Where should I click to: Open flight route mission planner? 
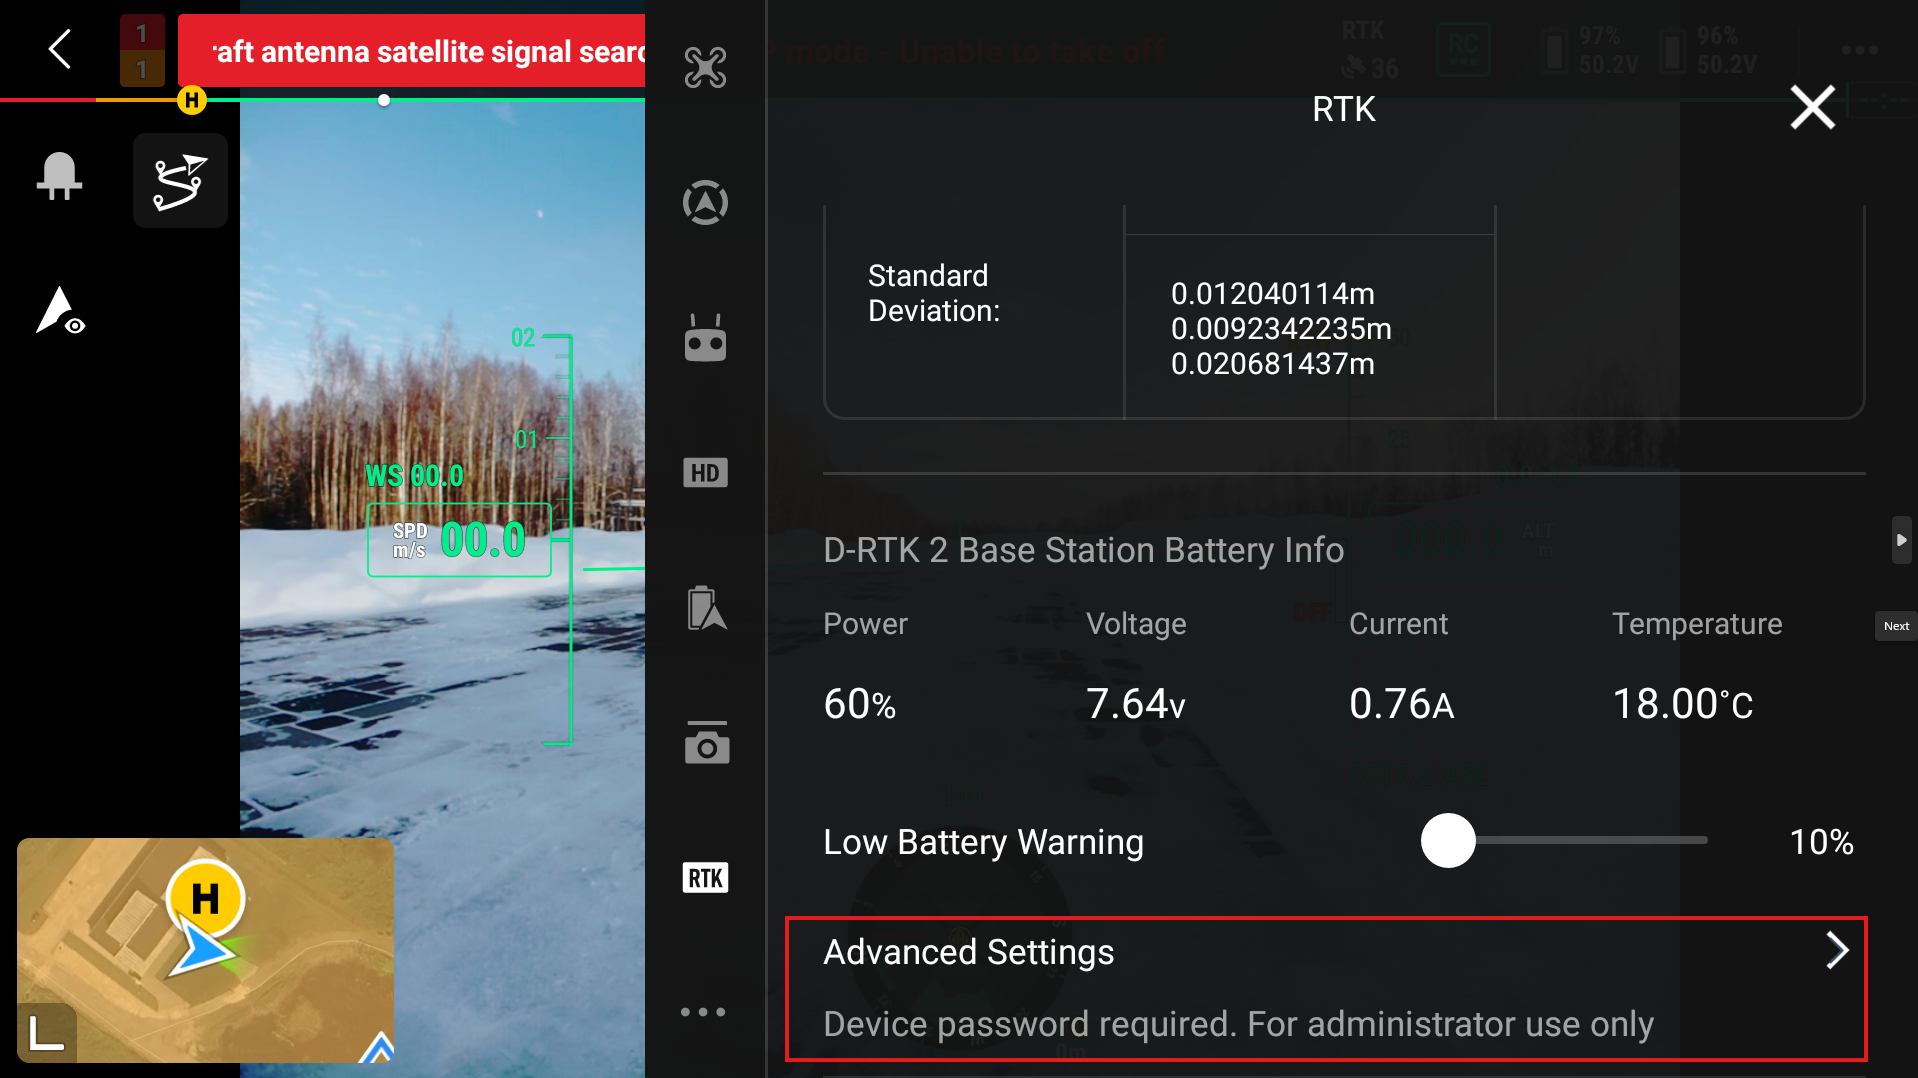point(180,181)
